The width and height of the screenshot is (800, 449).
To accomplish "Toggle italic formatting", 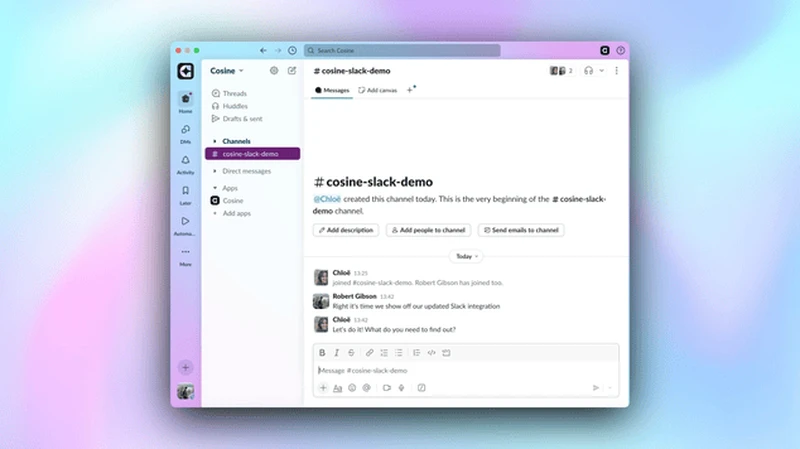I will coord(337,353).
